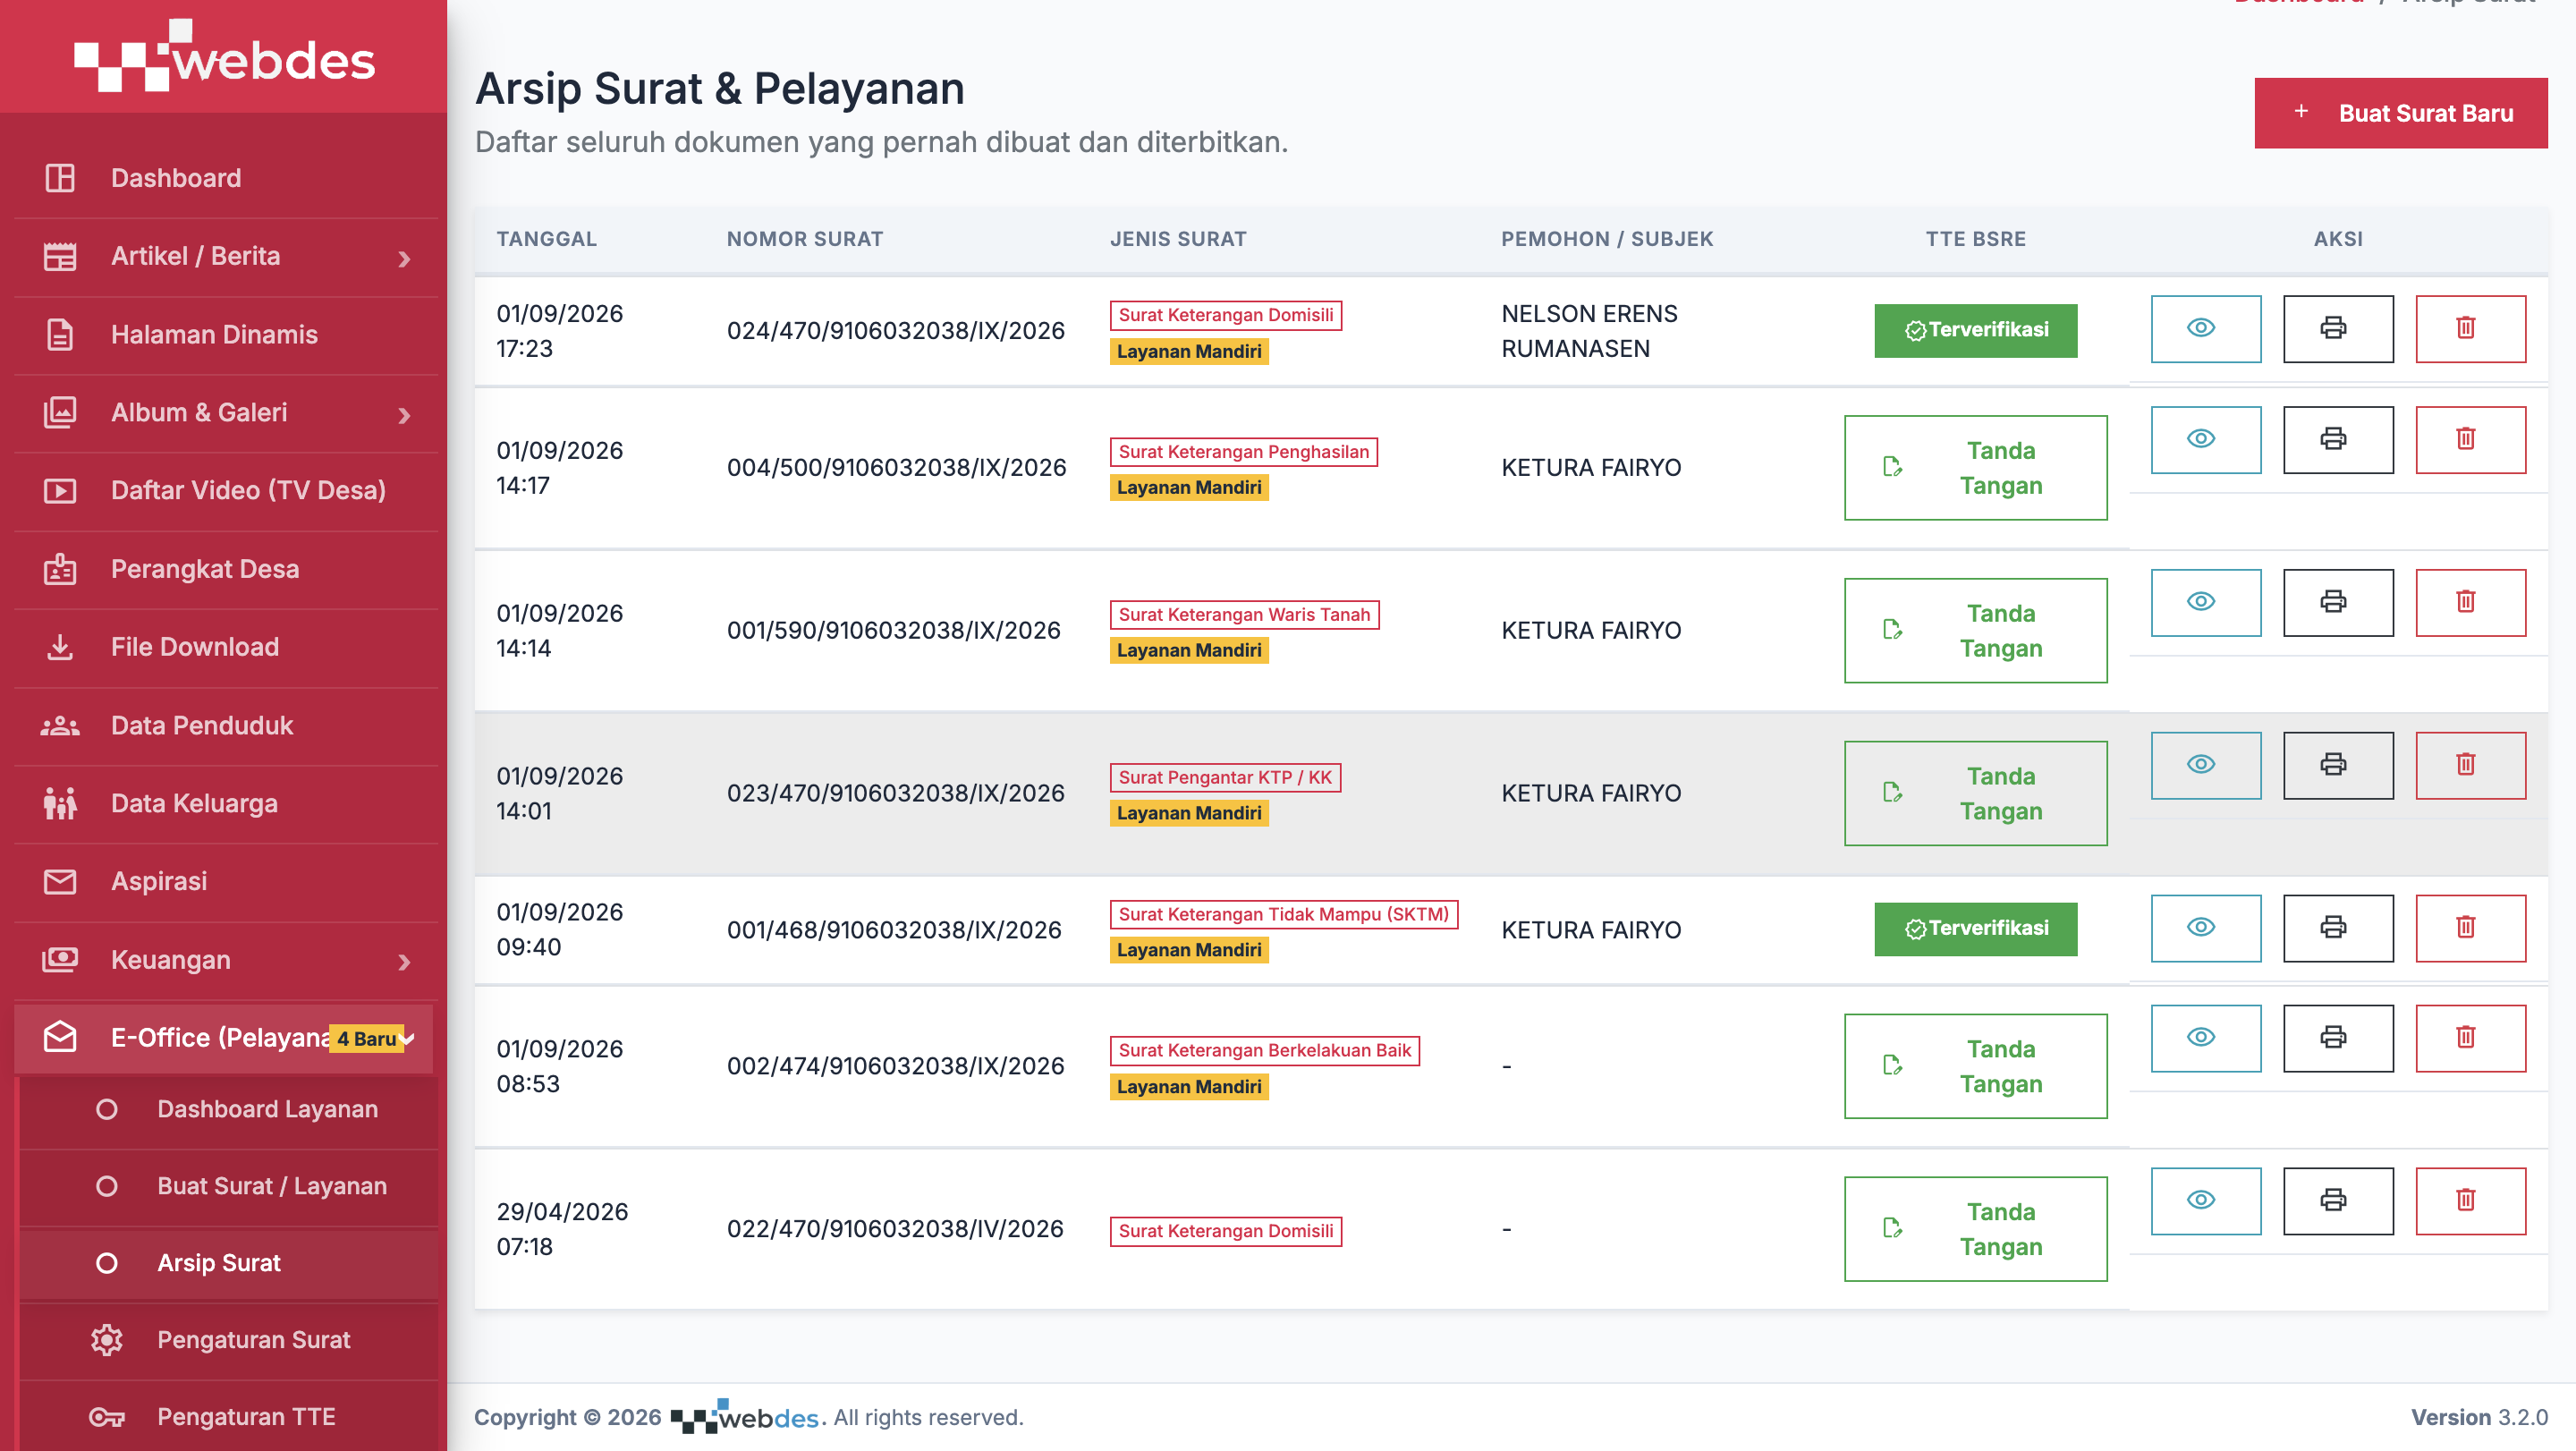Open the Perangkat Desa menu item
The image size is (2576, 1451).
(225, 569)
